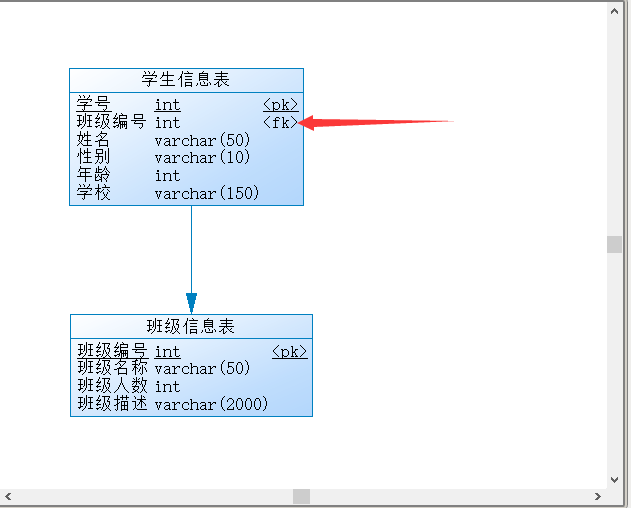
Task: Click the horizontal scrollbar right arrow
Action: tap(598, 496)
